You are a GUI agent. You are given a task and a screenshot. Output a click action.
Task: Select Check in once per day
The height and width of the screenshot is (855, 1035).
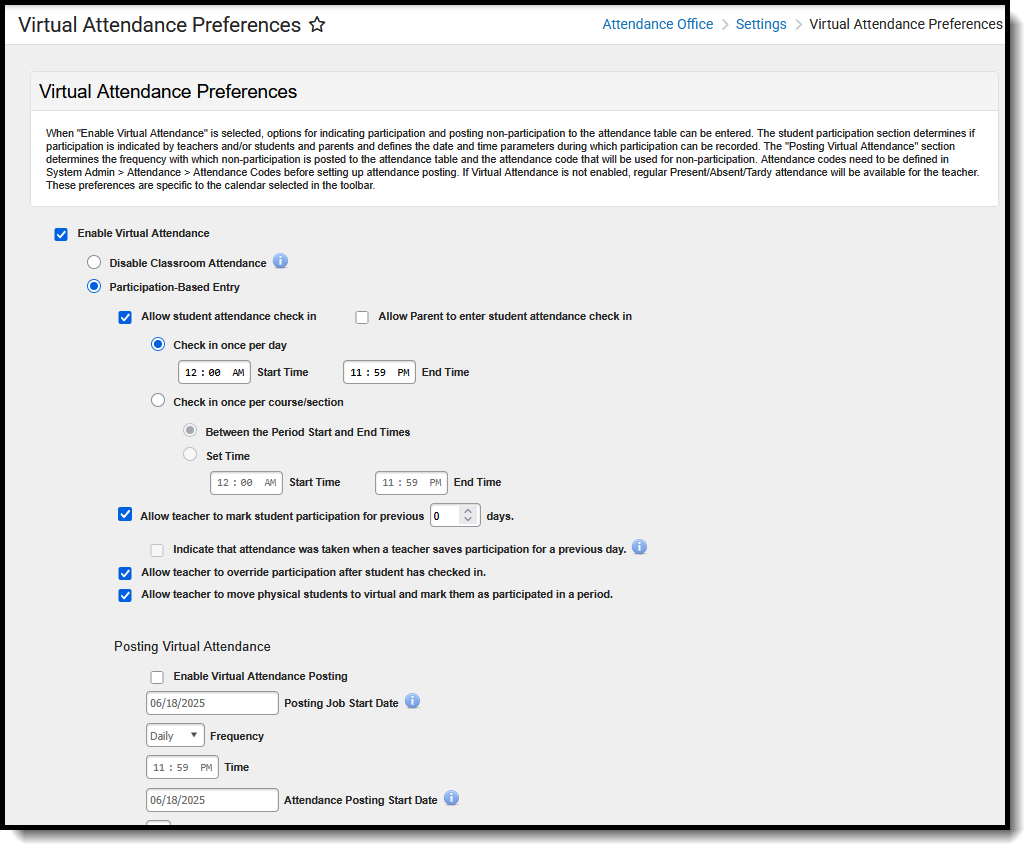click(158, 344)
